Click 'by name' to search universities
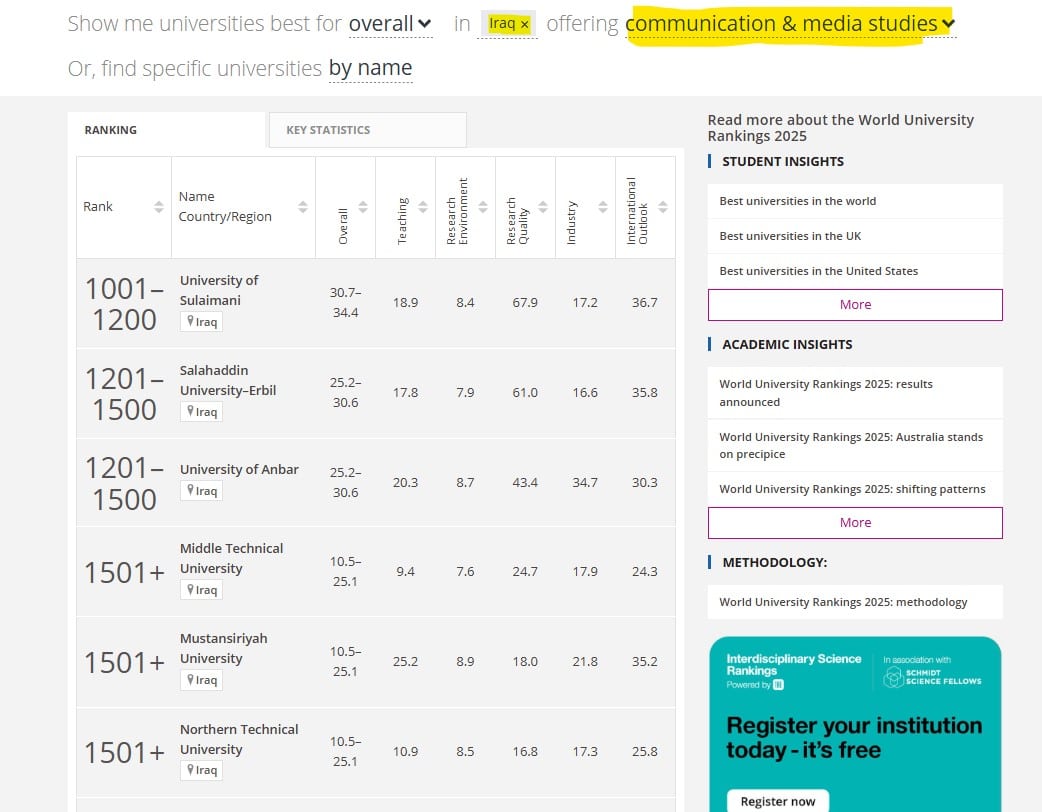This screenshot has width=1042, height=812. click(x=370, y=68)
